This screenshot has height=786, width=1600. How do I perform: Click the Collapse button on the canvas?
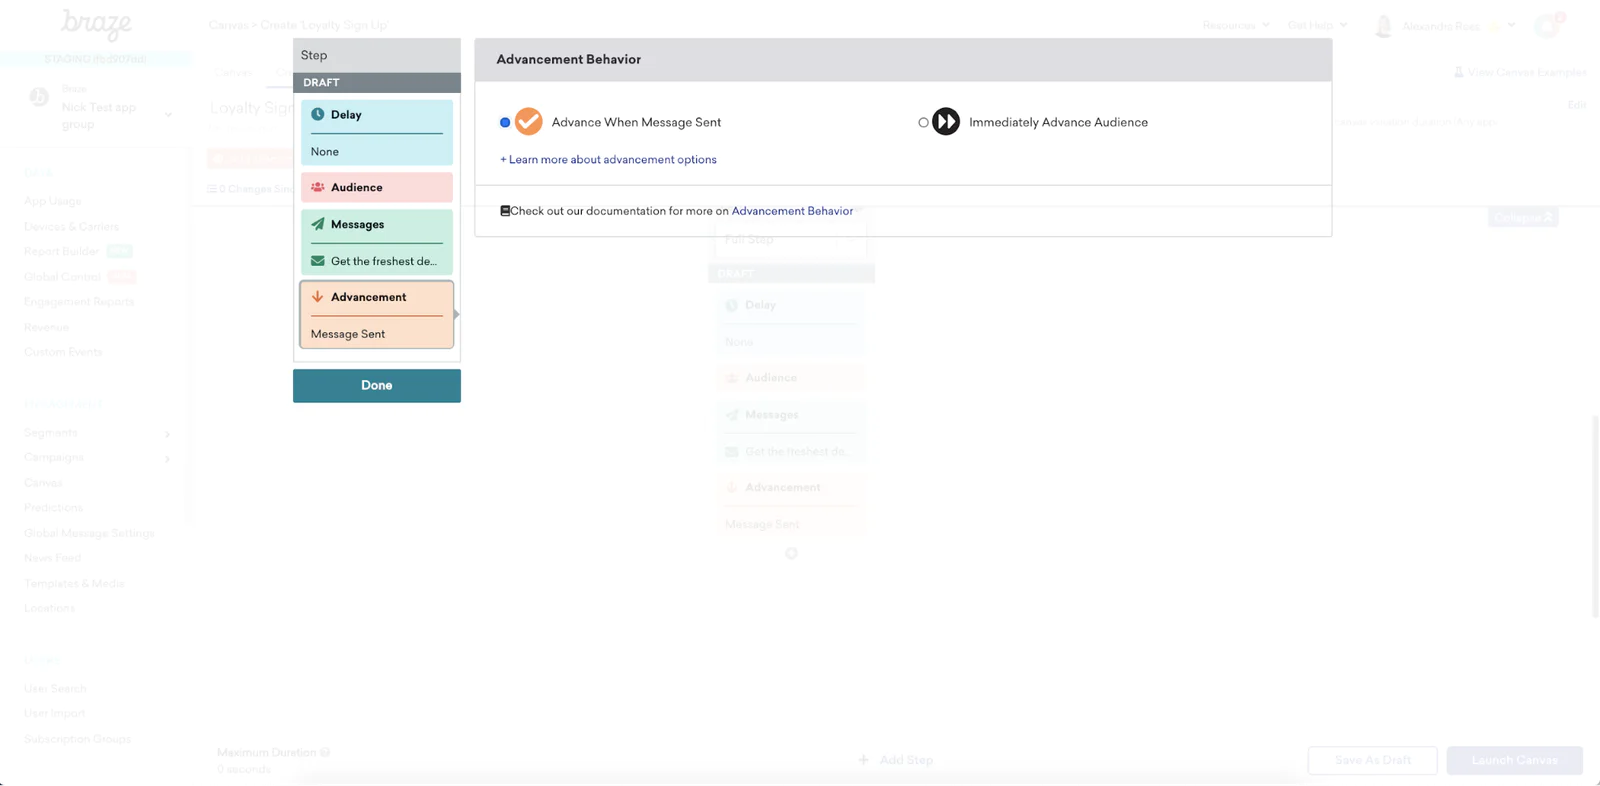click(x=1523, y=217)
